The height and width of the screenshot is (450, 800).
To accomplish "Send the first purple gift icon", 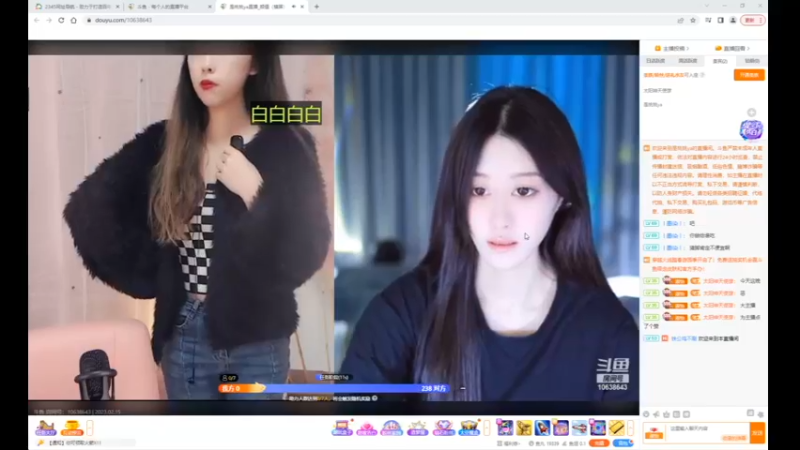I will point(505,428).
